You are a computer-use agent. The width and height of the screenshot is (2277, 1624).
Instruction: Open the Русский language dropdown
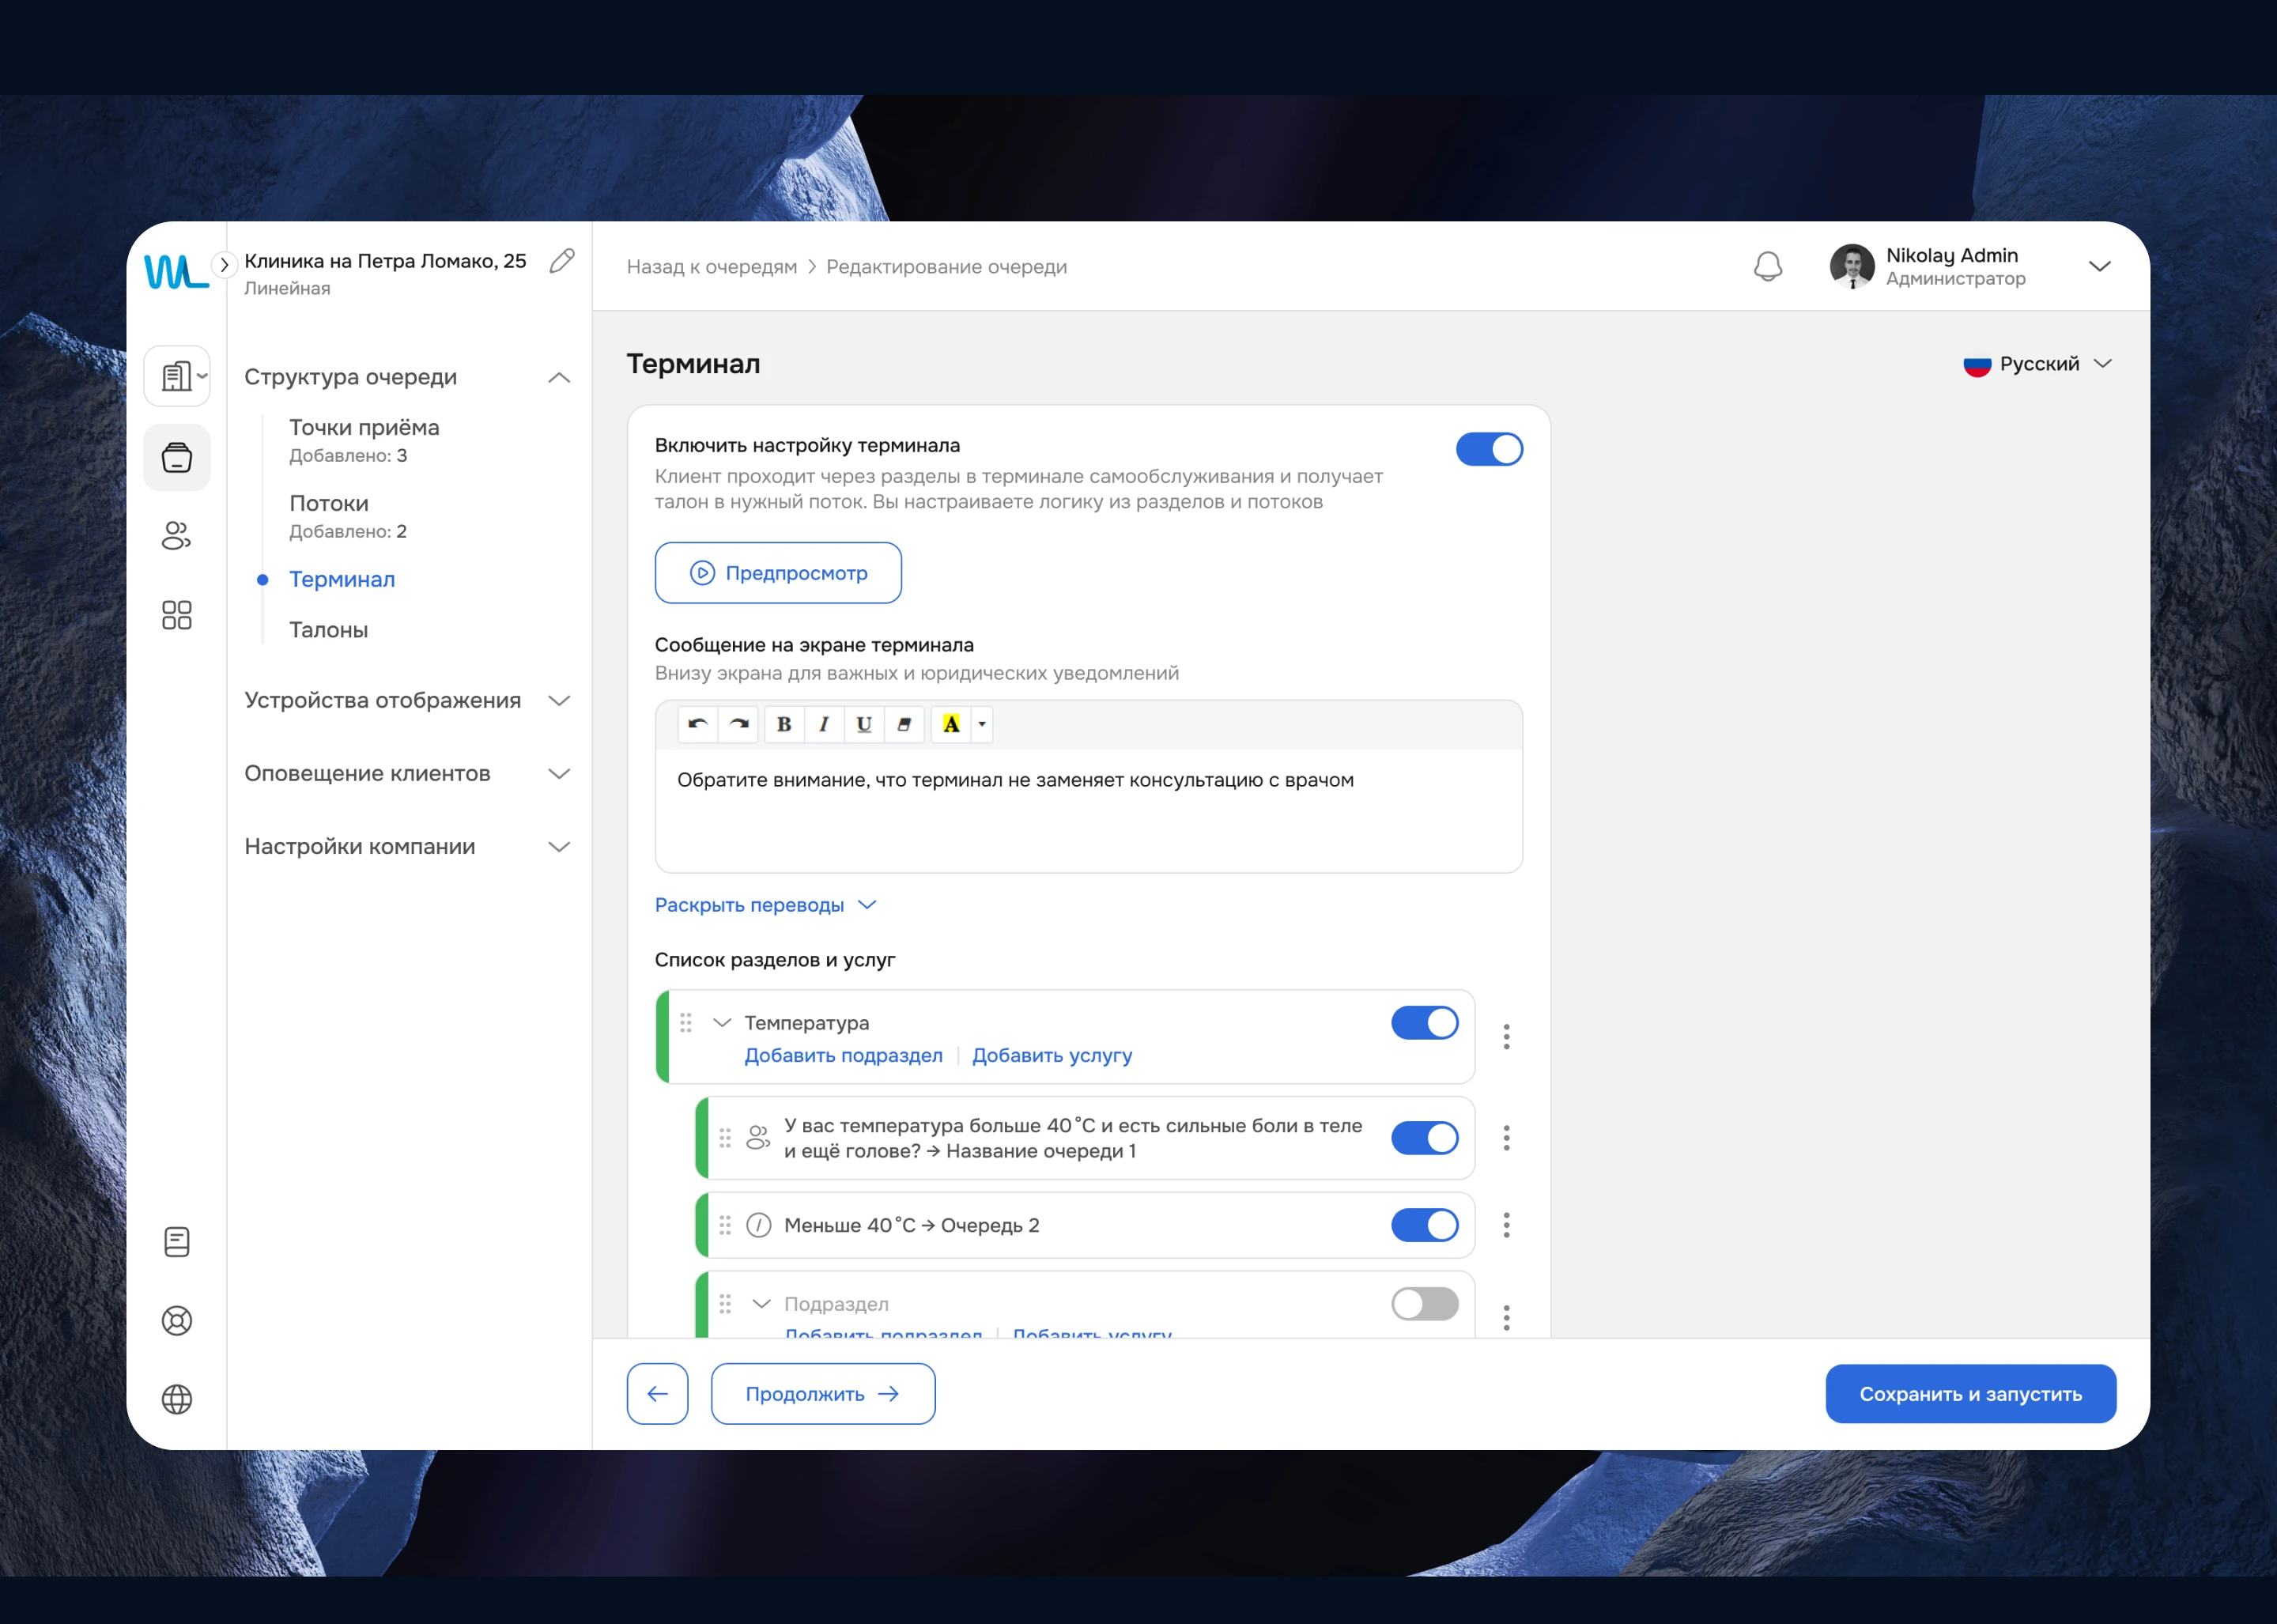(x=2038, y=364)
